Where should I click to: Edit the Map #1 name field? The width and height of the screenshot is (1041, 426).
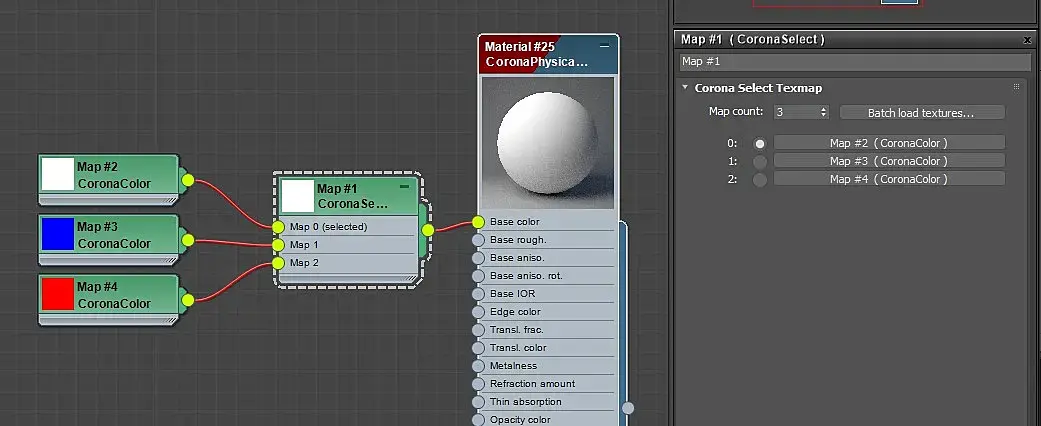tap(856, 62)
